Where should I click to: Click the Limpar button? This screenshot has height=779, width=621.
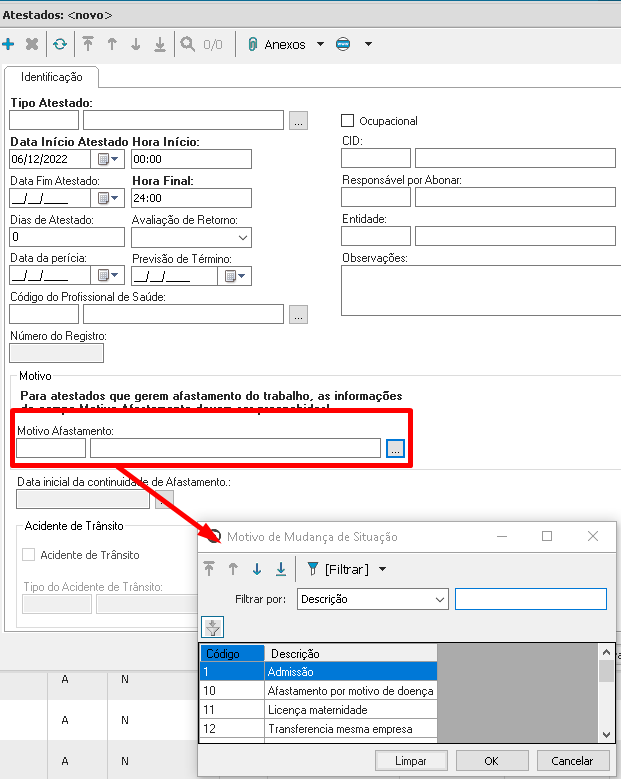click(411, 761)
